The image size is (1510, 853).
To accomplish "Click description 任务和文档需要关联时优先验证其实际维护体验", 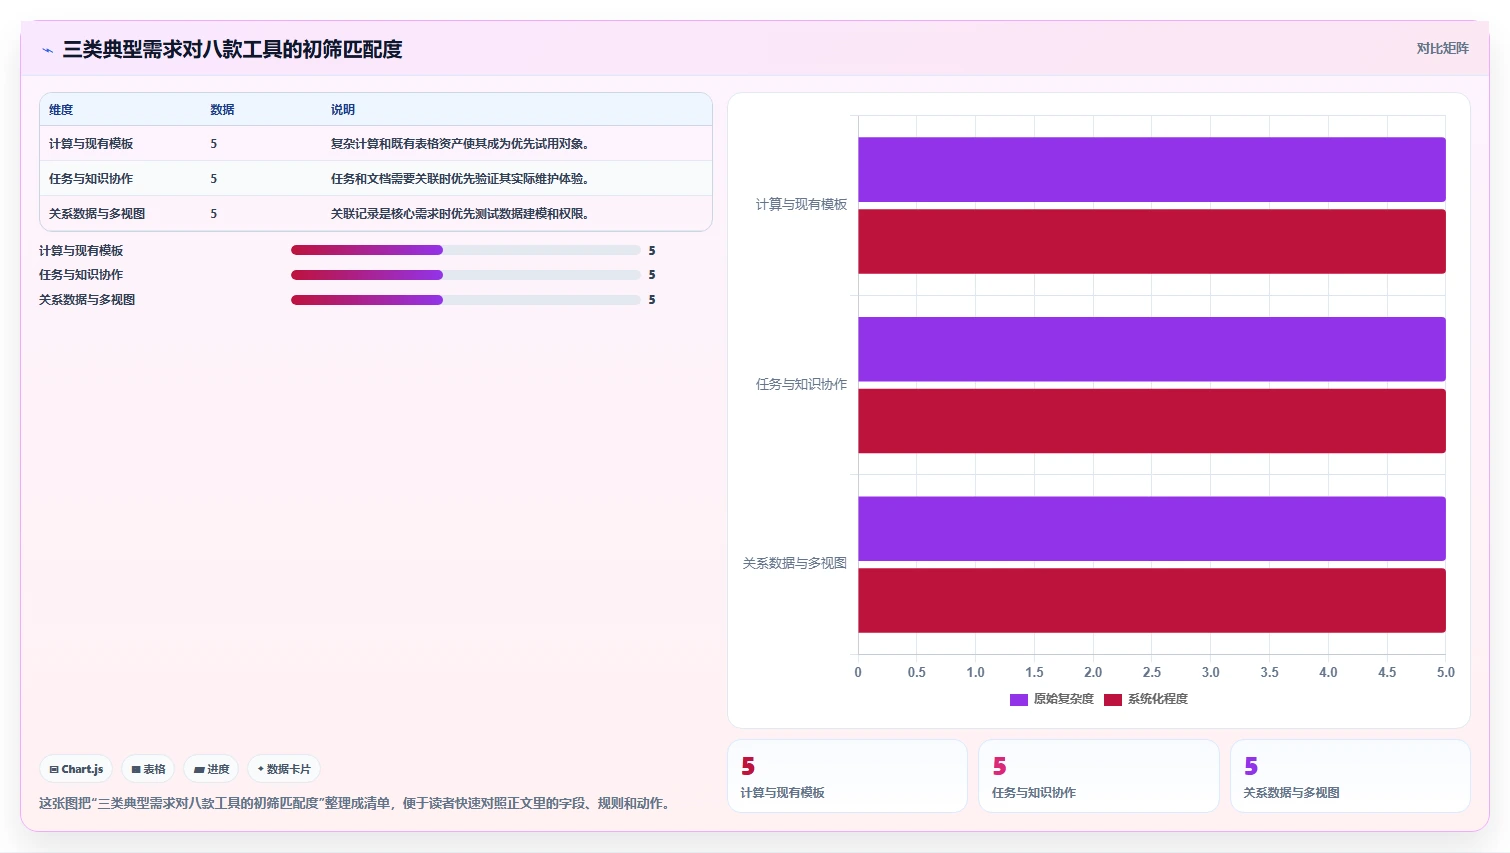I will (460, 179).
